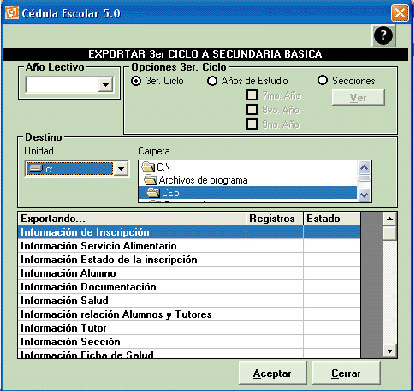Screen dimensions: 414x391
Task: Select row Información relación Alumnos y Tutores
Action: click(189, 314)
